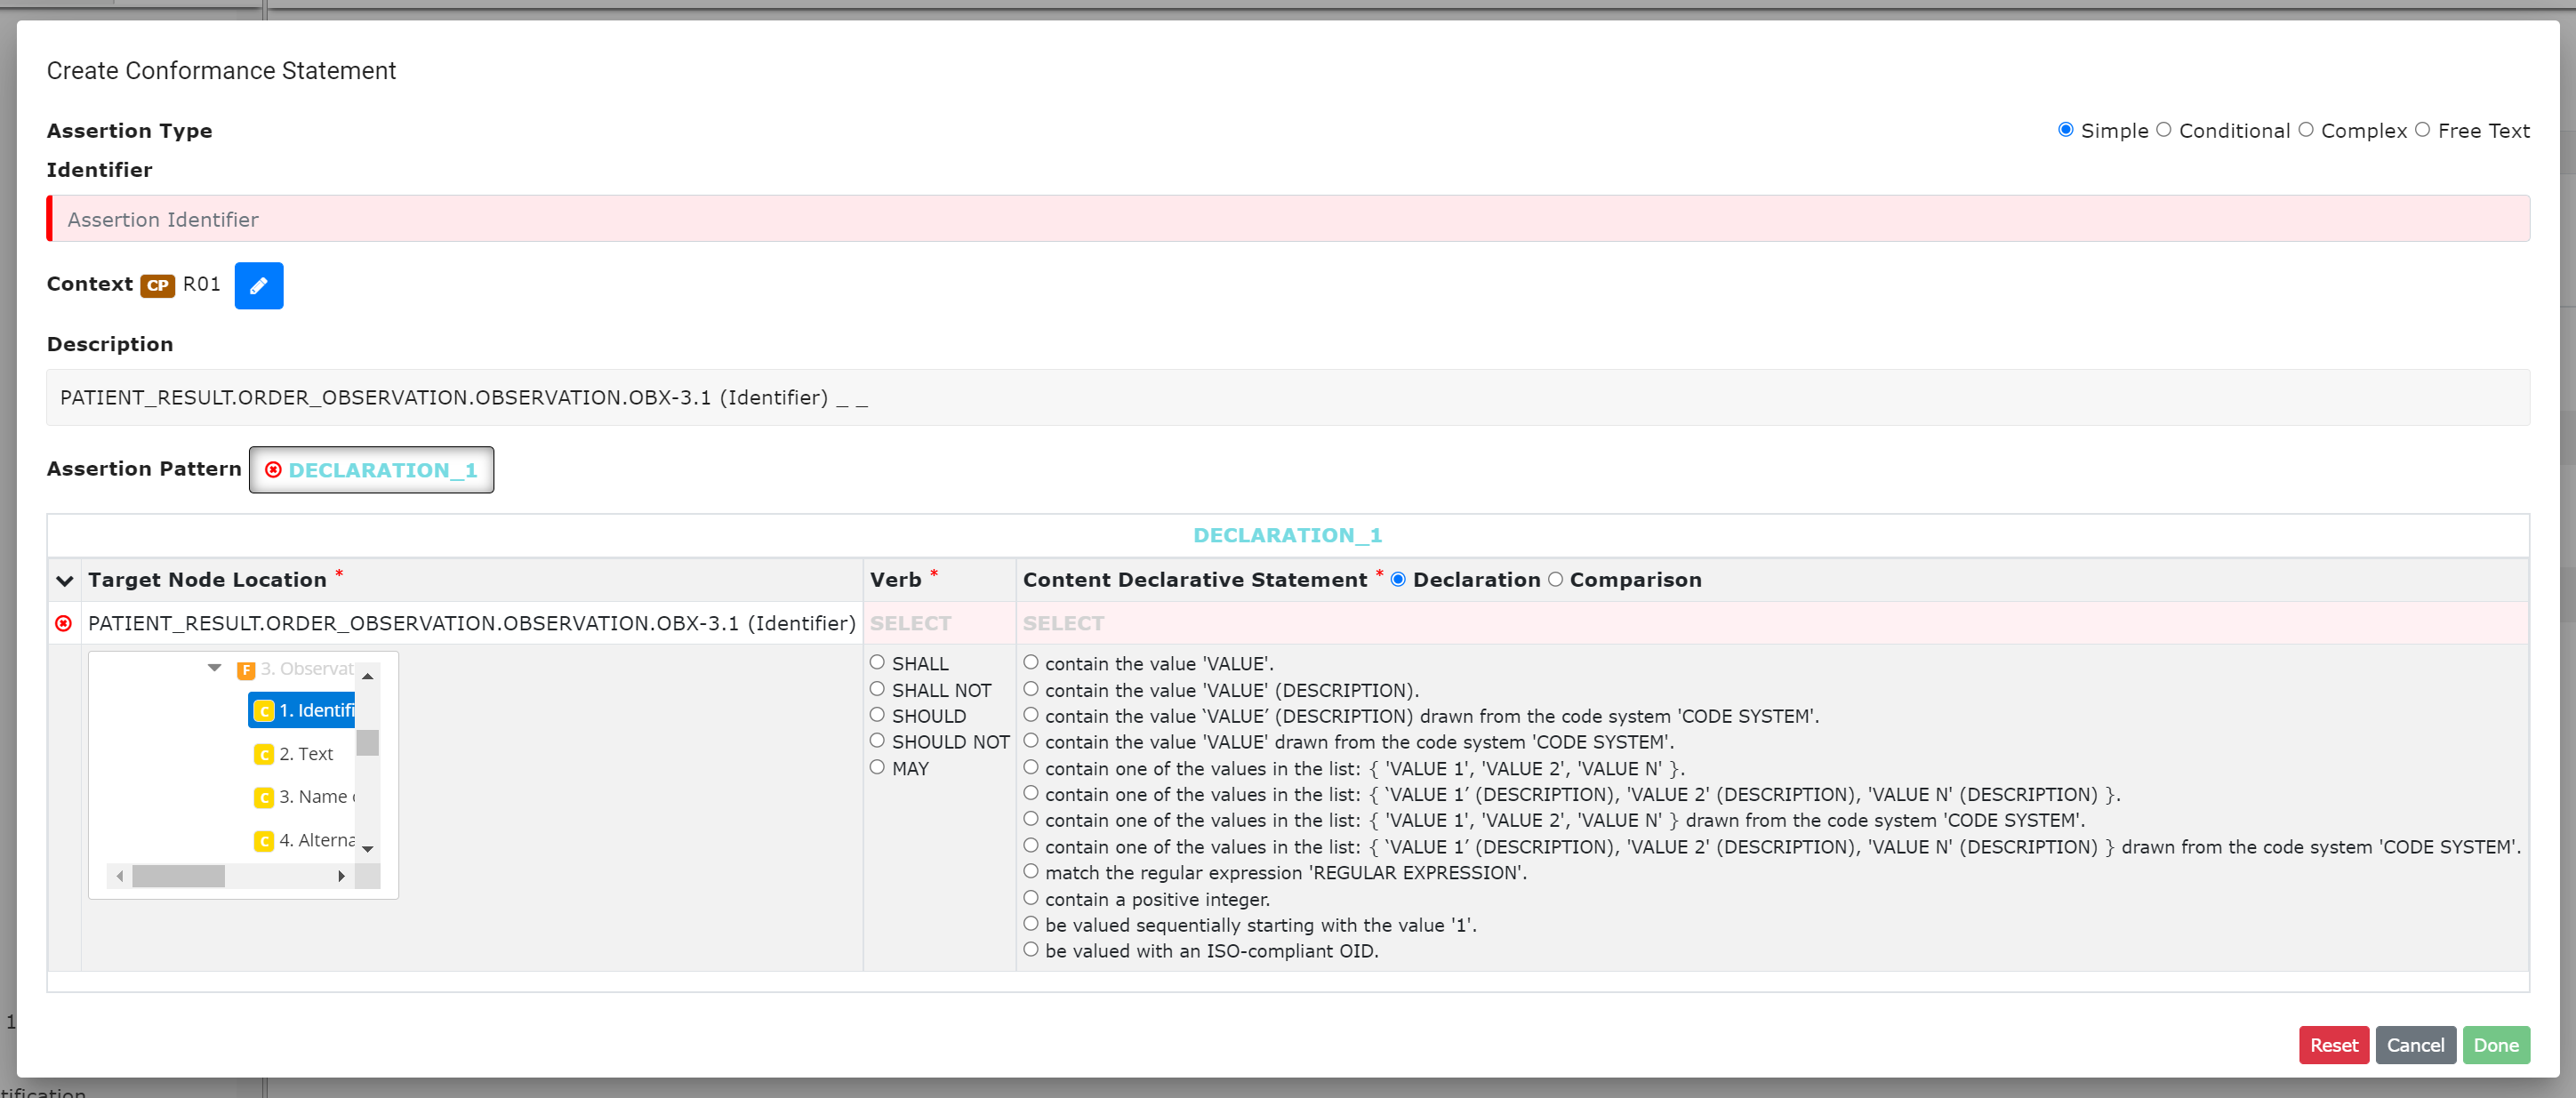Image resolution: width=2576 pixels, height=1098 pixels.
Task: Click the up arrow of the tree's vertical scrollbar
Action: point(368,677)
